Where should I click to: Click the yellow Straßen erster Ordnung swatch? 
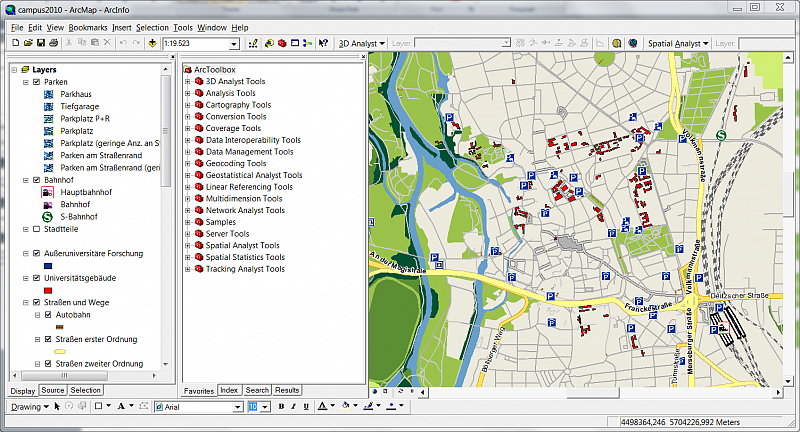(x=60, y=351)
